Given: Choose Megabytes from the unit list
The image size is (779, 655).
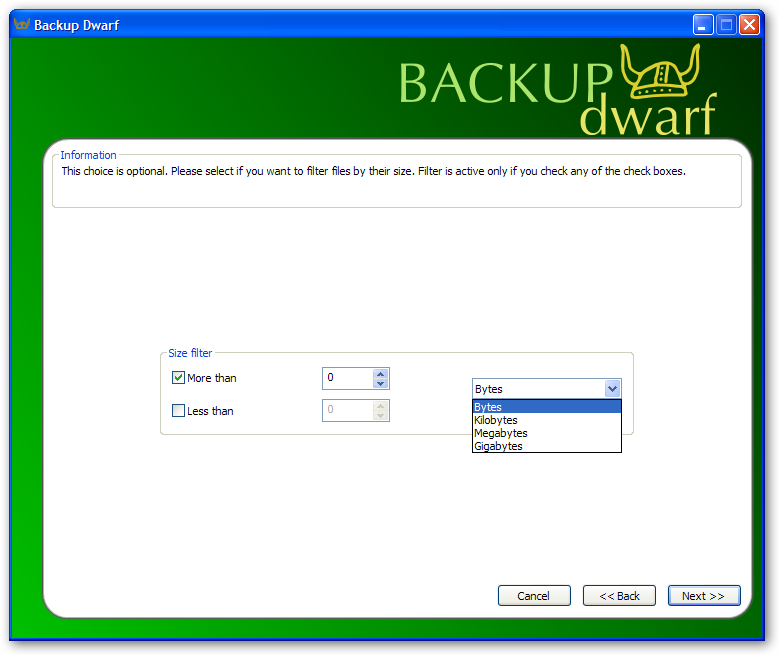Looking at the screenshot, I should pos(546,433).
